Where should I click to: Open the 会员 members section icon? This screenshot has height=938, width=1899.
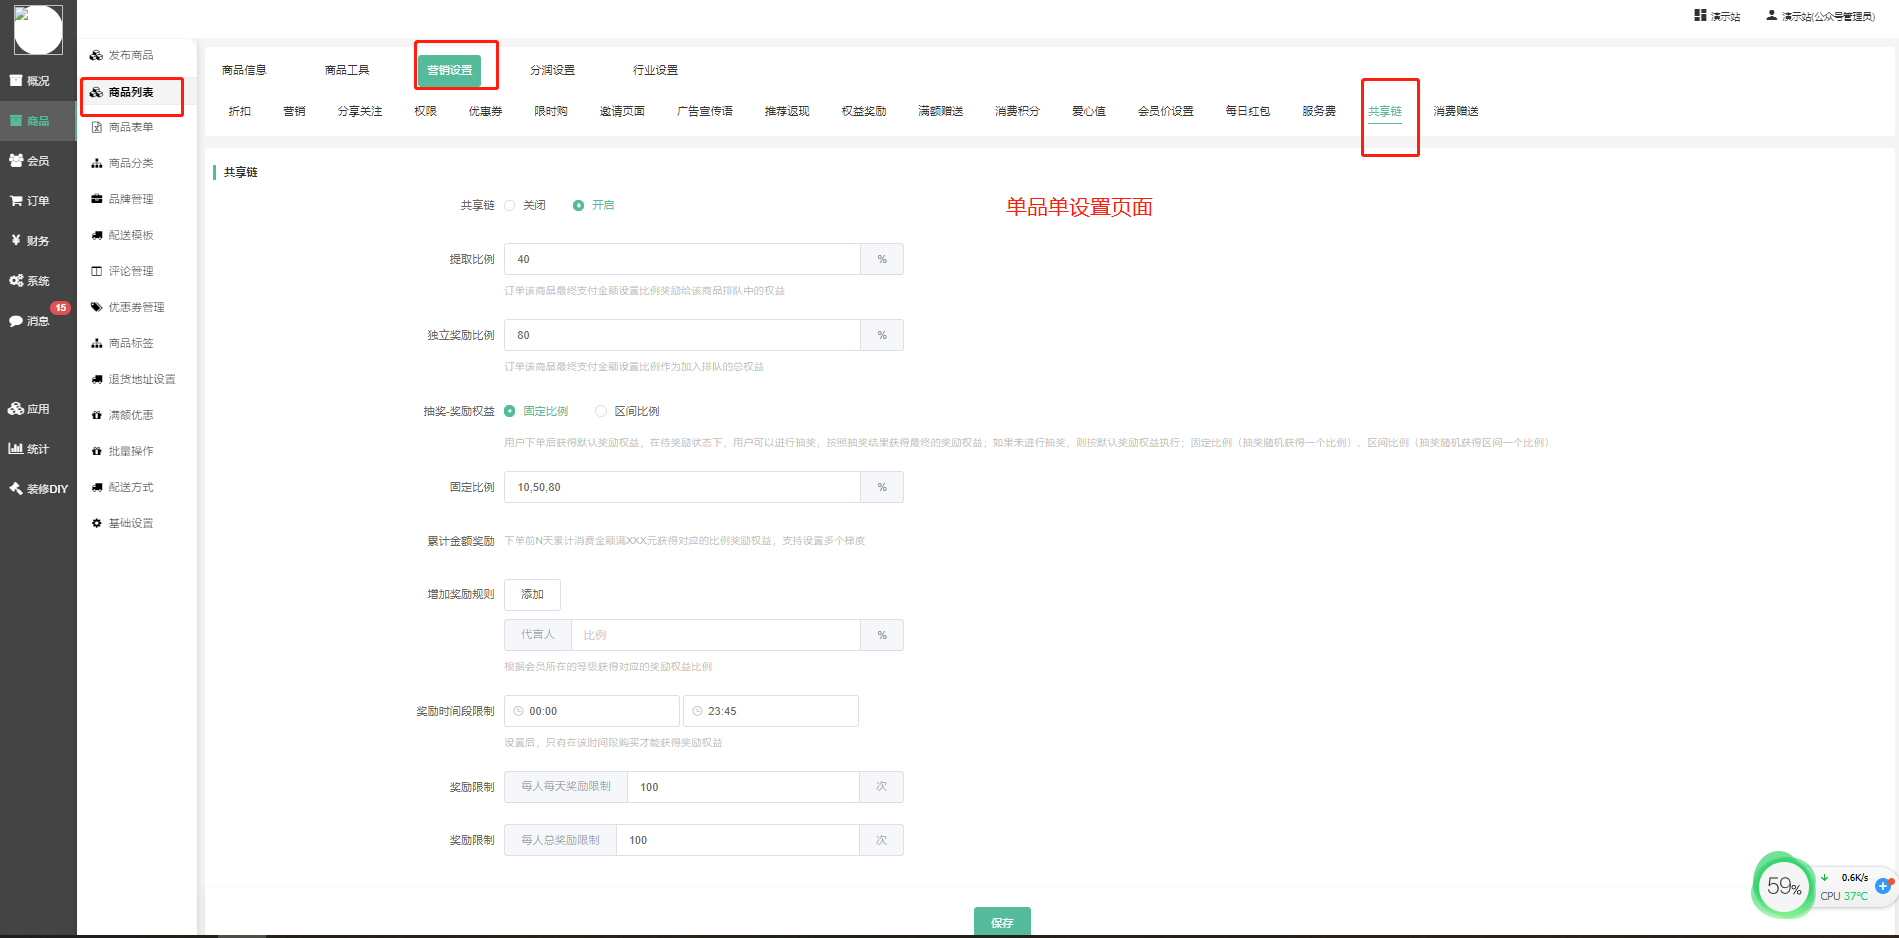(17, 161)
